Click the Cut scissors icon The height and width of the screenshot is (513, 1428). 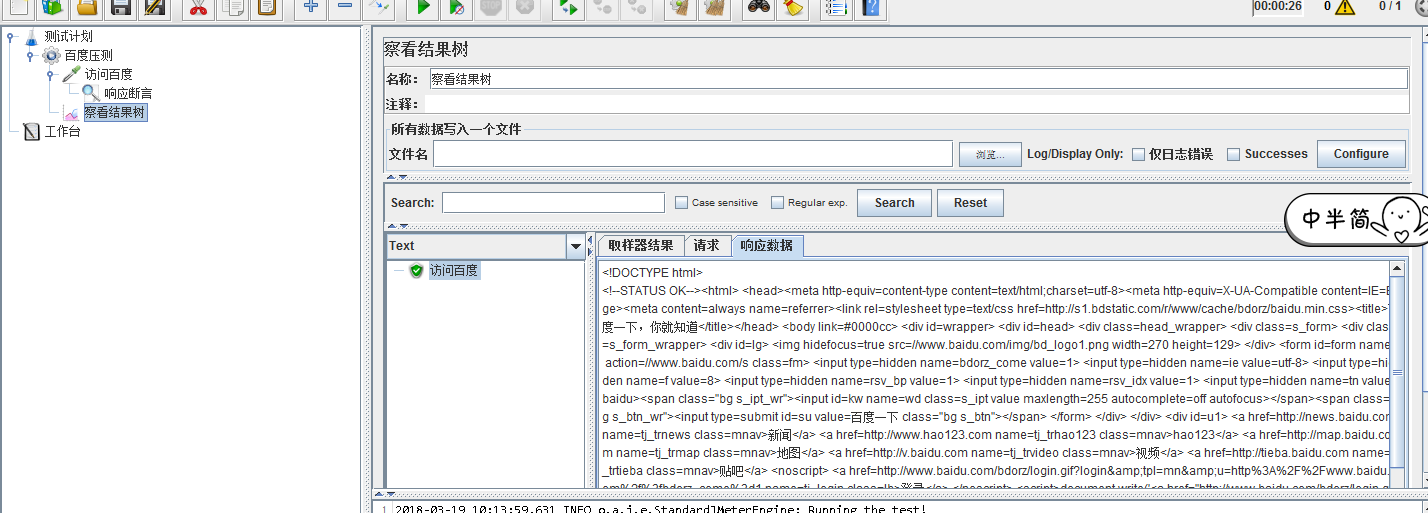(x=198, y=8)
